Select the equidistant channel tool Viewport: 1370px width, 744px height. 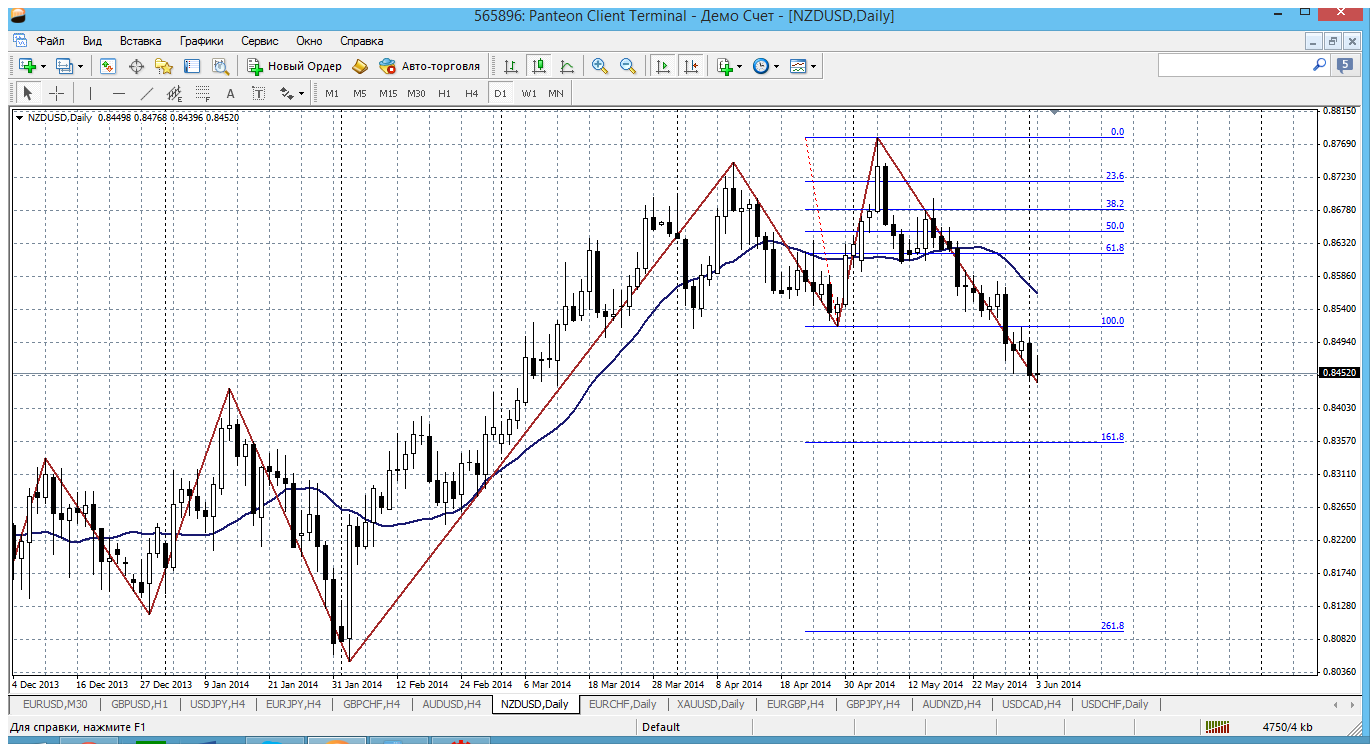point(174,93)
